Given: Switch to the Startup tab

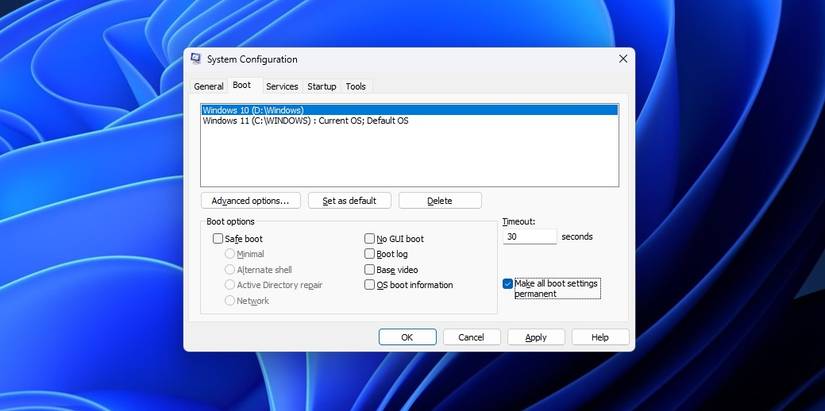Looking at the screenshot, I should click(322, 87).
